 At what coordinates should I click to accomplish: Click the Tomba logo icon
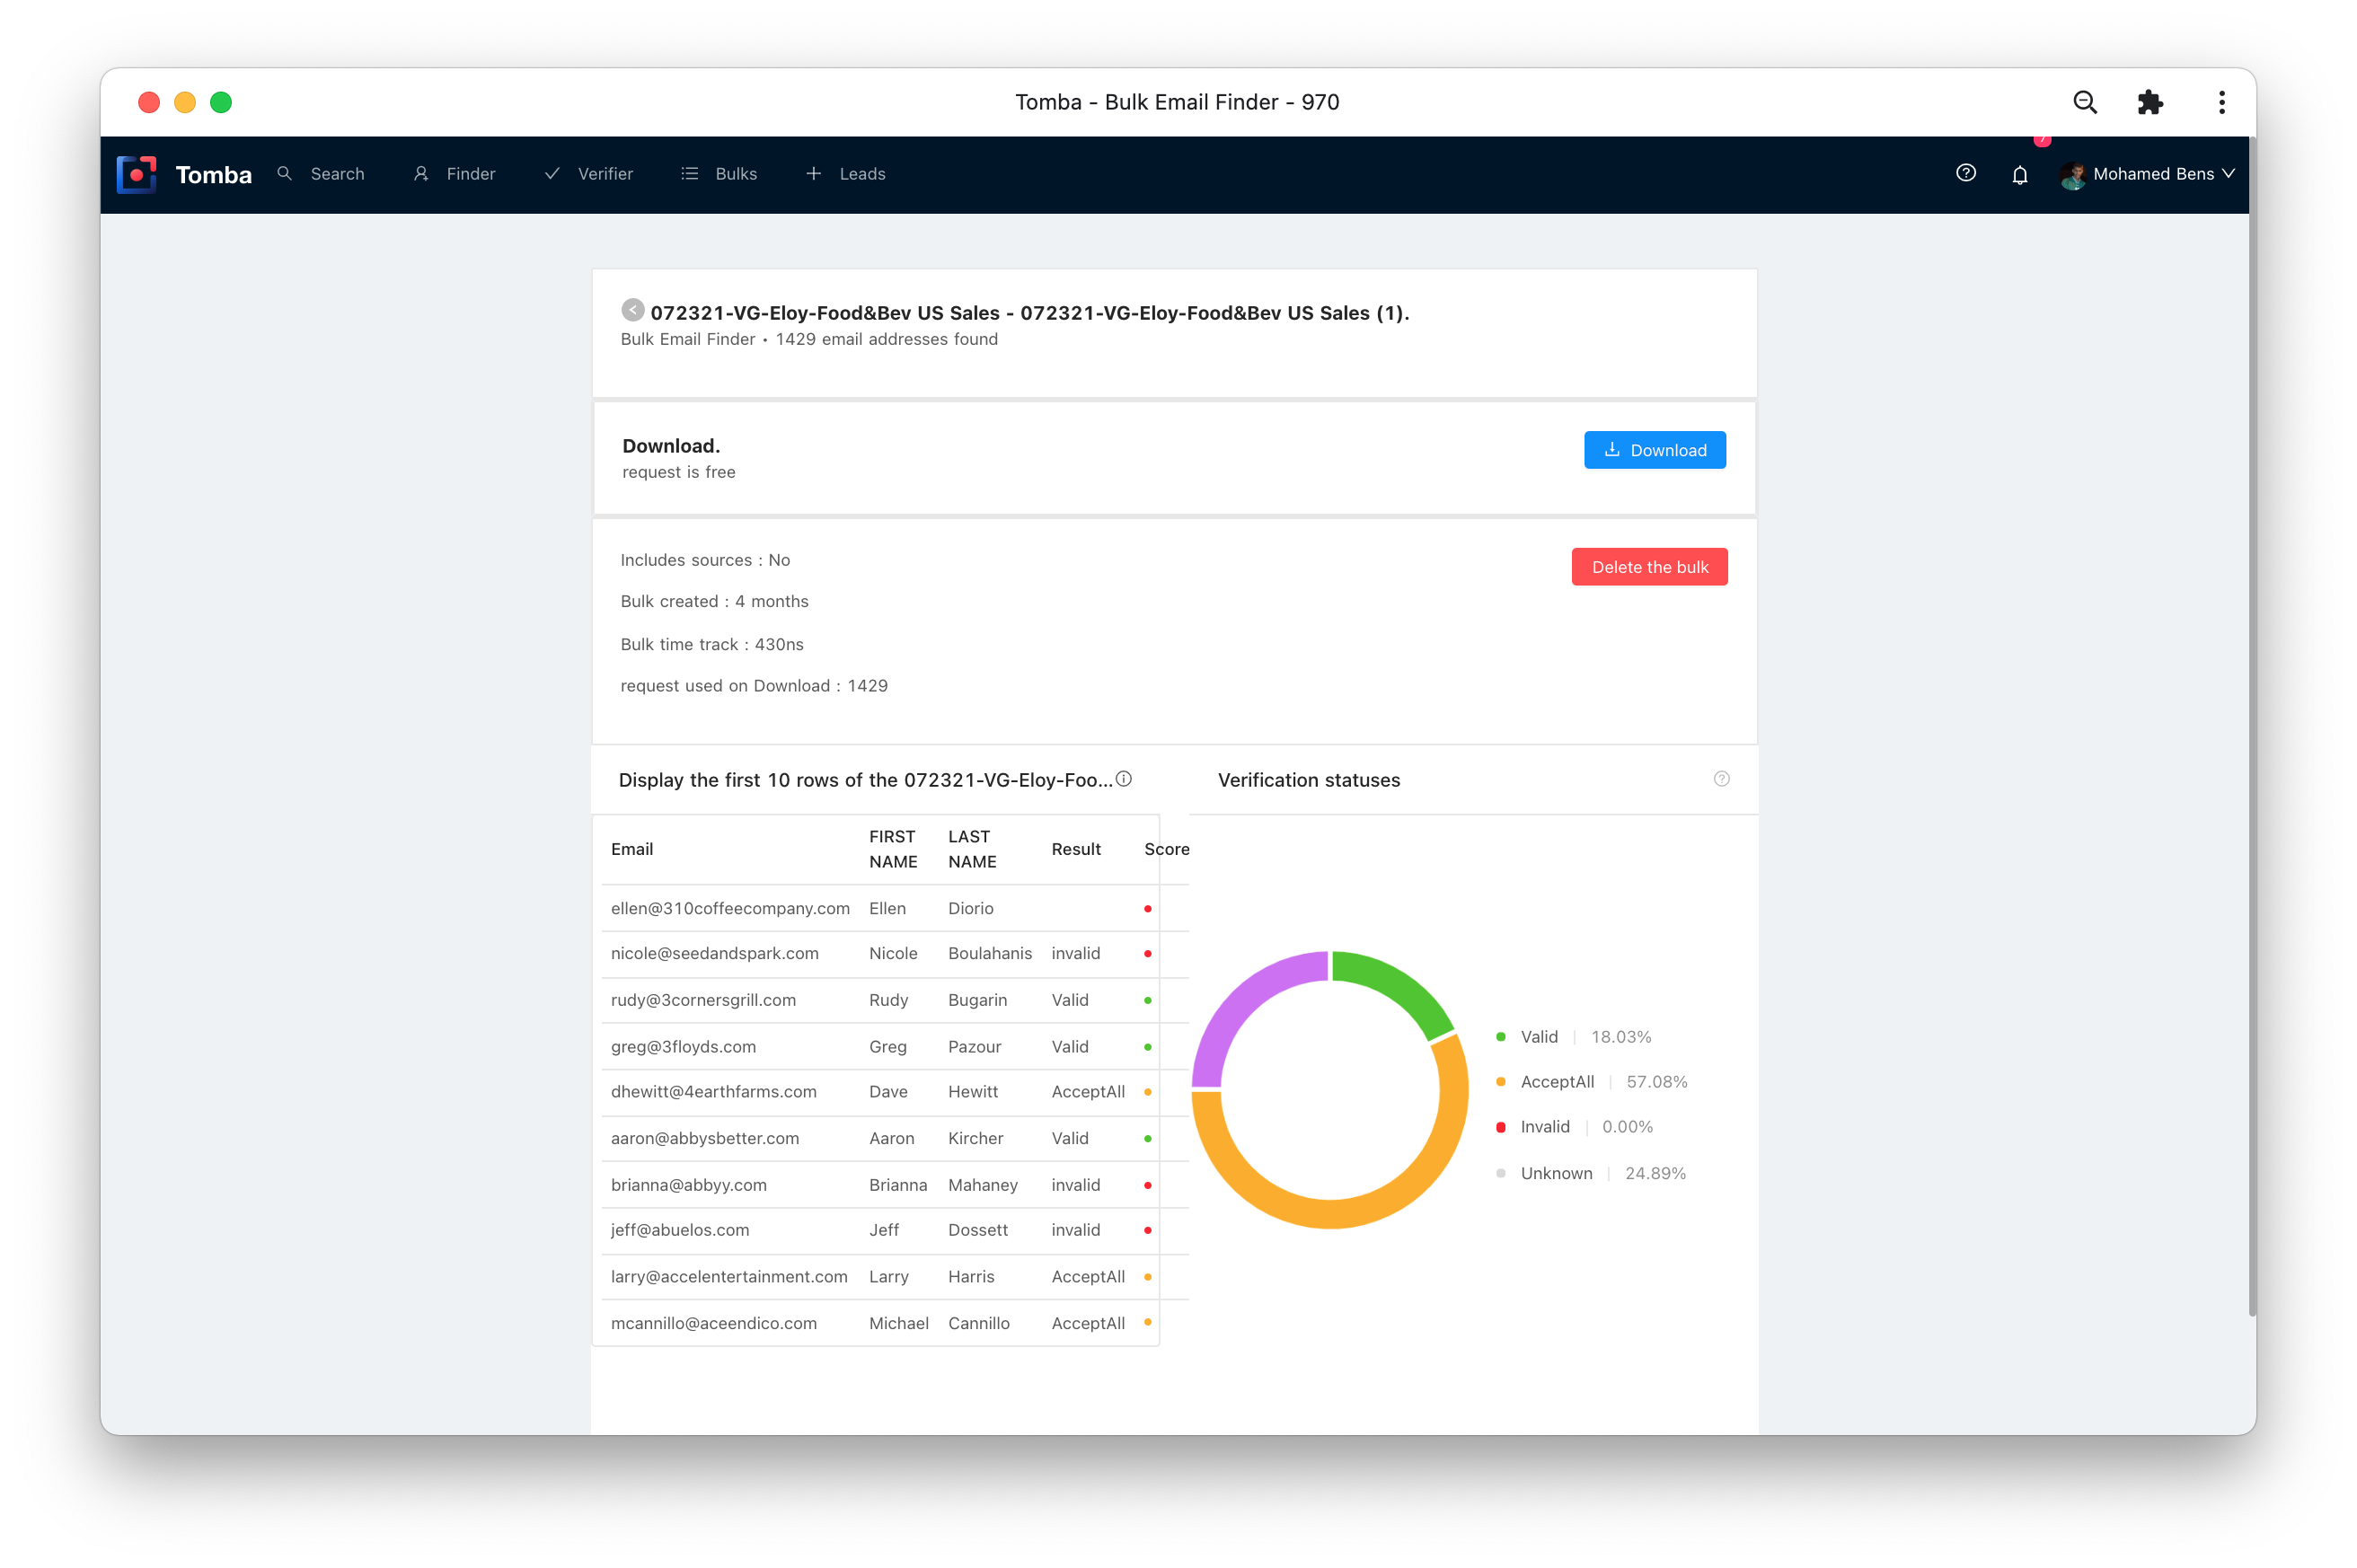[x=137, y=174]
